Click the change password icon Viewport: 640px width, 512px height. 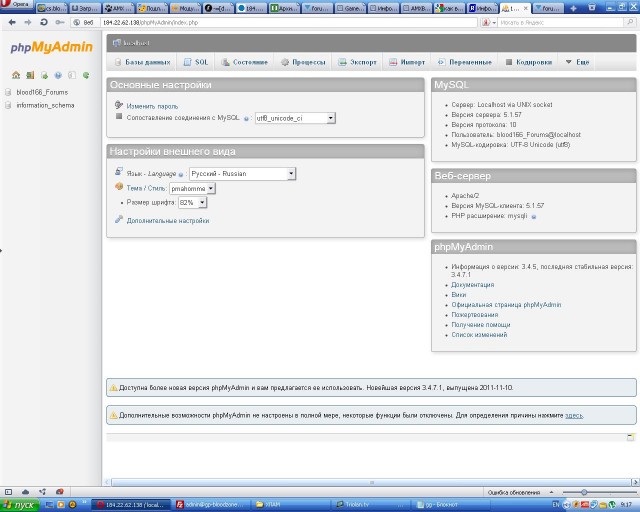(119, 105)
